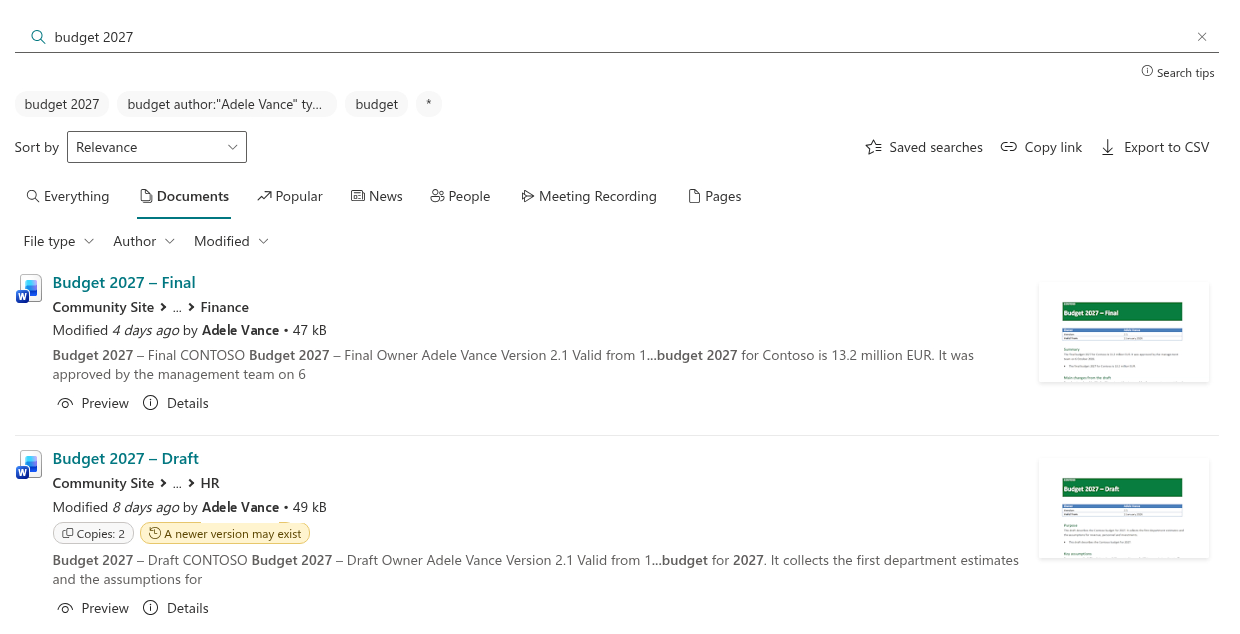Expand the Author filter

(x=144, y=241)
